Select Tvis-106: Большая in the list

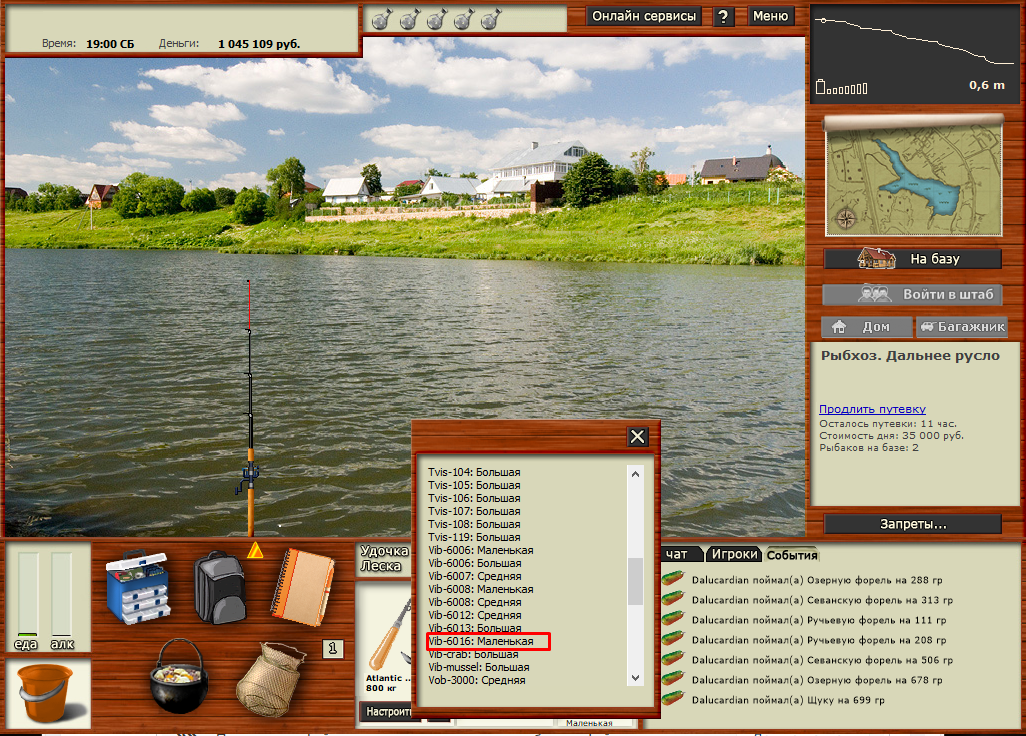(x=474, y=499)
